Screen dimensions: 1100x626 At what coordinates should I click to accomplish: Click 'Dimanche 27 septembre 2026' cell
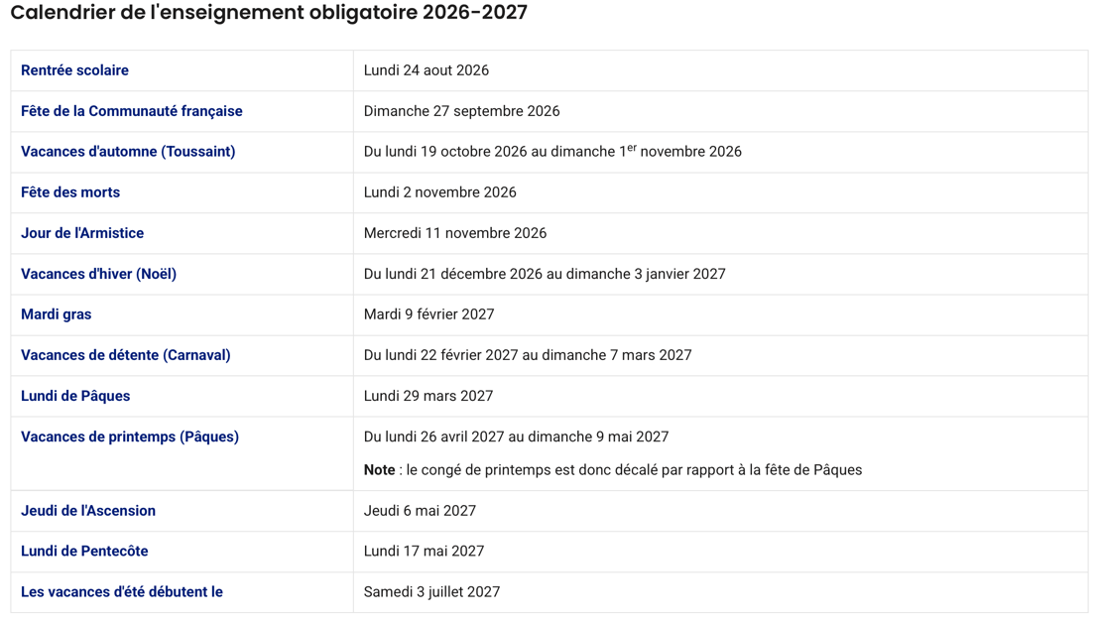[x=462, y=111]
